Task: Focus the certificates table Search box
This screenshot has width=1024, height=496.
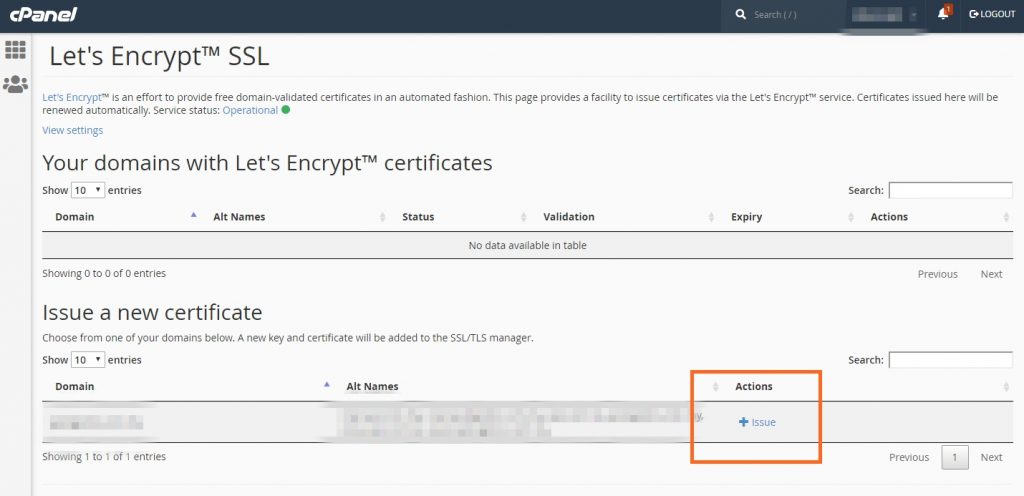Action: 950,190
